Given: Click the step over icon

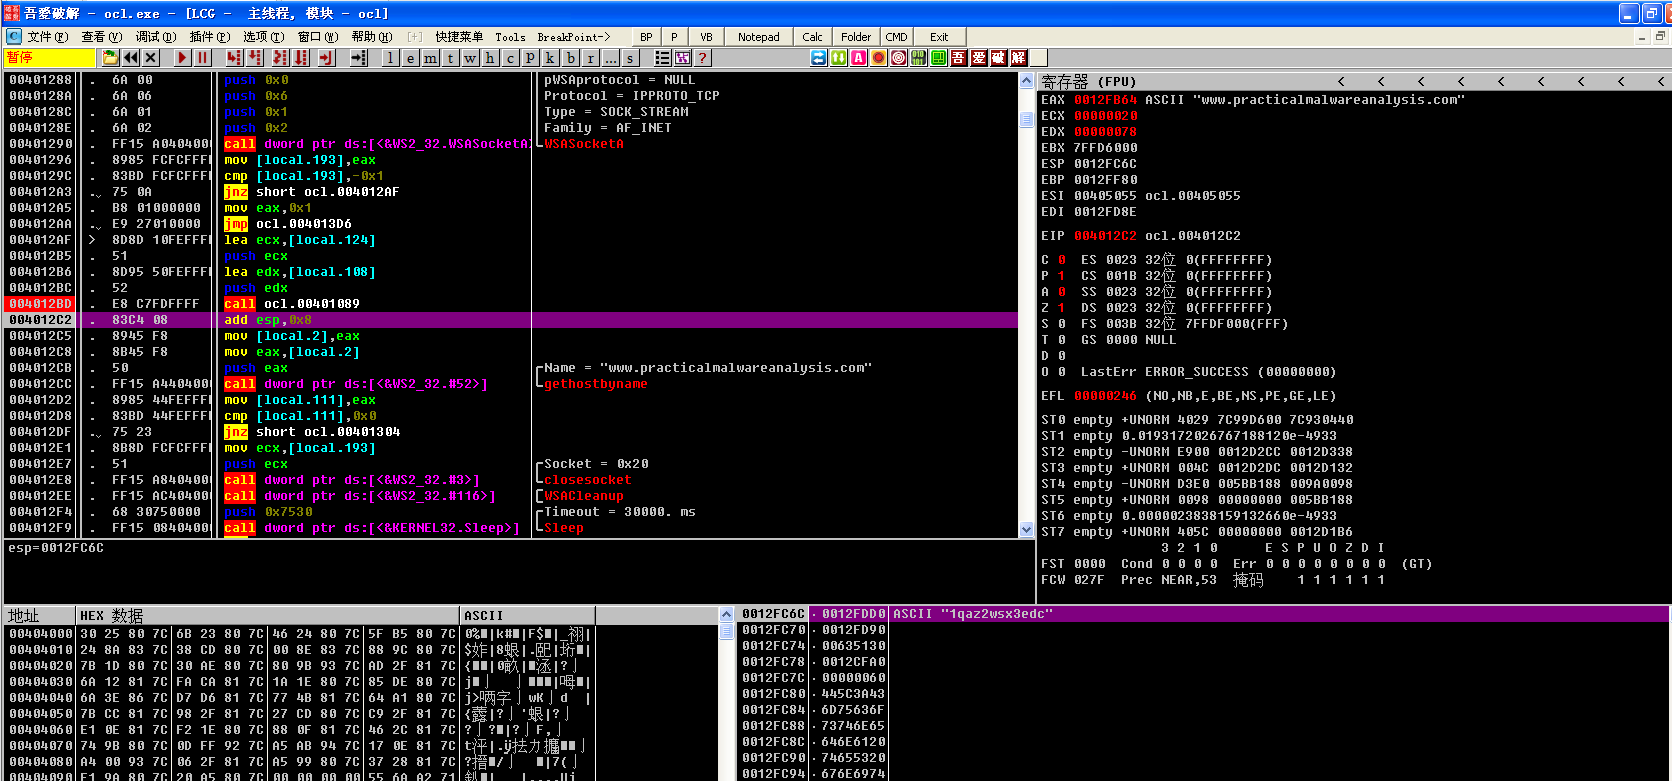Looking at the screenshot, I should click(x=255, y=58).
